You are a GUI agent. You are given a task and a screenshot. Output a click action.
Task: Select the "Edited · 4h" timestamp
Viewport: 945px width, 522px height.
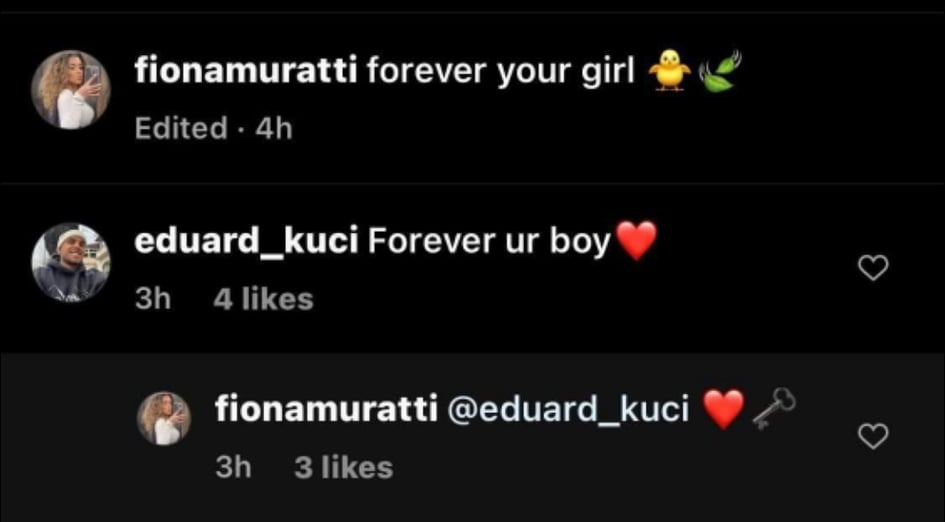[213, 128]
